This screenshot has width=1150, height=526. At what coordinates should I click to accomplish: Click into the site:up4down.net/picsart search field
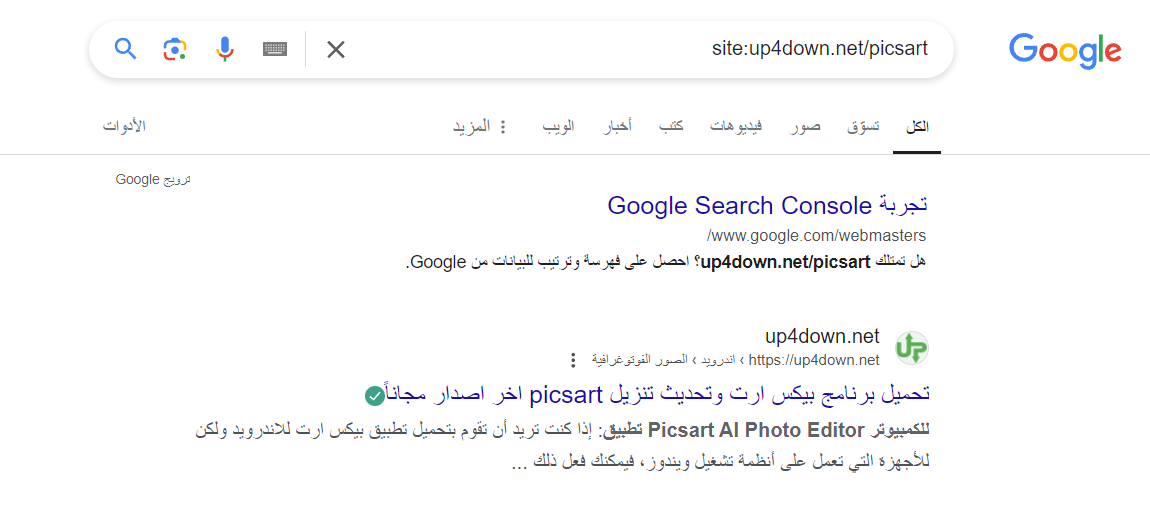640,49
